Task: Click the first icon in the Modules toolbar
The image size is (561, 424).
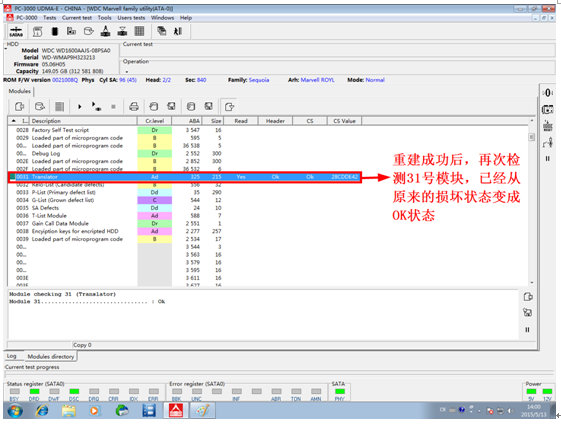Action: [19, 107]
